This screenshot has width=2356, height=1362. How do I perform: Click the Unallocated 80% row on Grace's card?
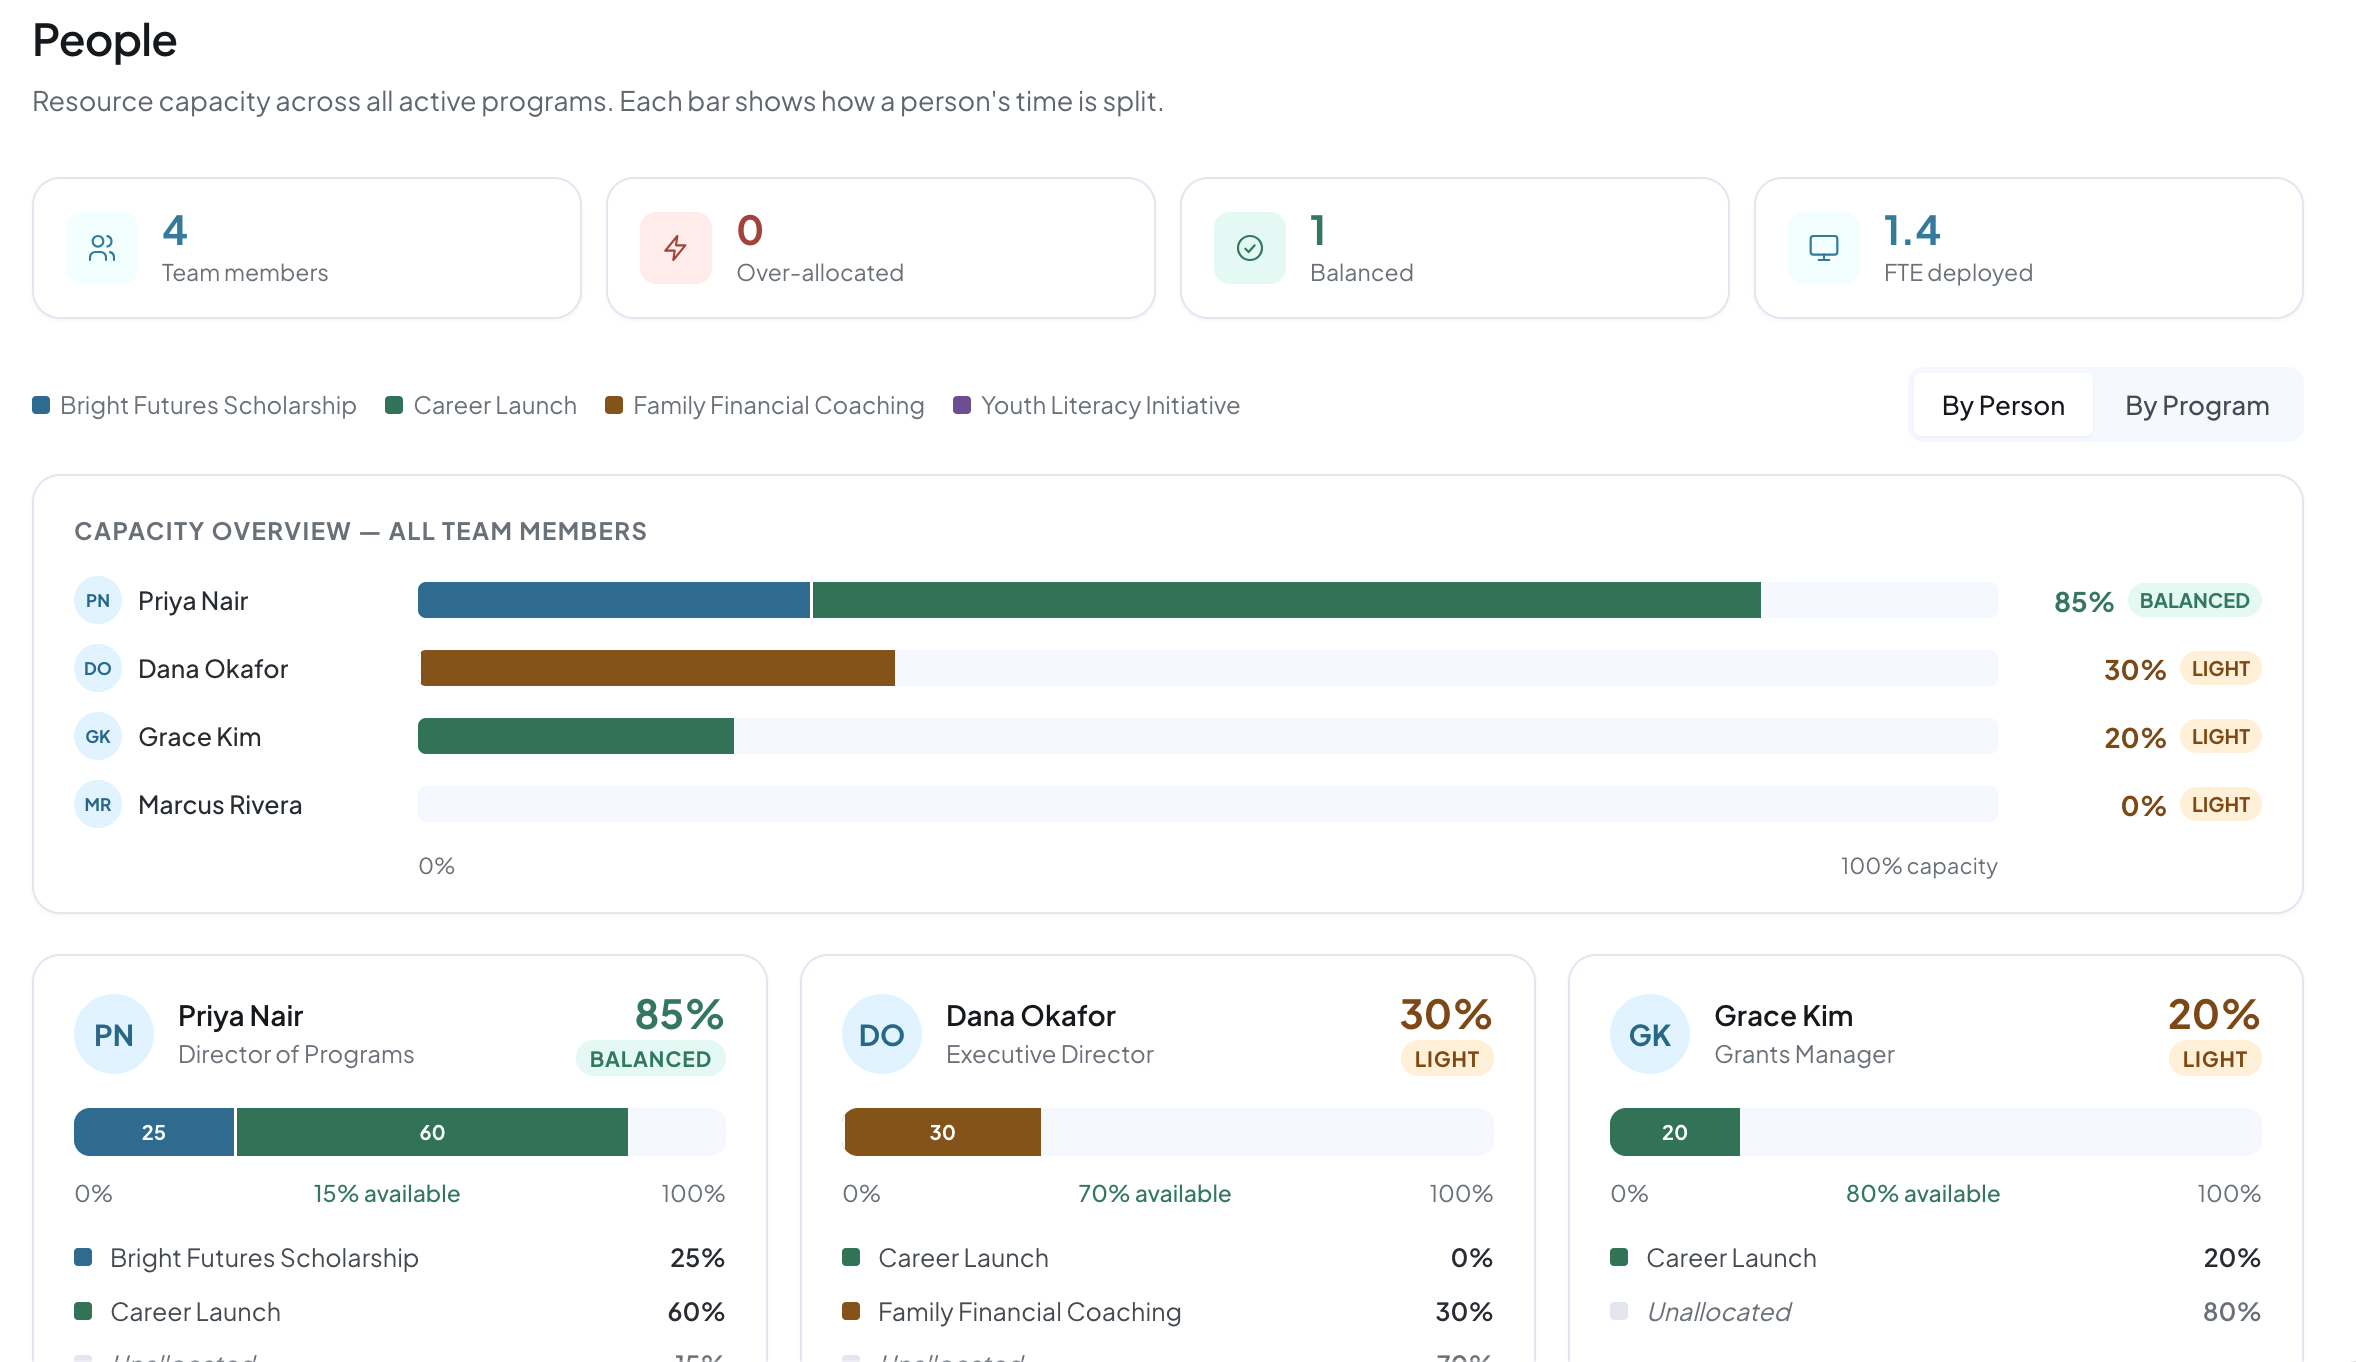(1936, 1311)
